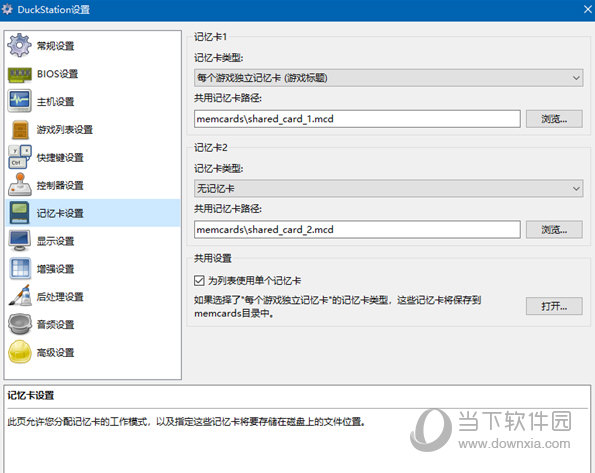
Task: Switch to 游戏列表设置 page label
Action: [65, 129]
